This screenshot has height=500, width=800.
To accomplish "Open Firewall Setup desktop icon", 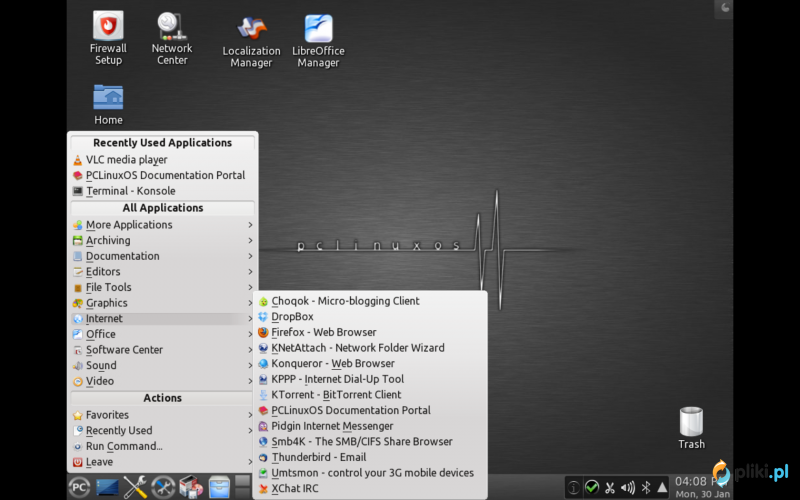I will click(x=108, y=38).
